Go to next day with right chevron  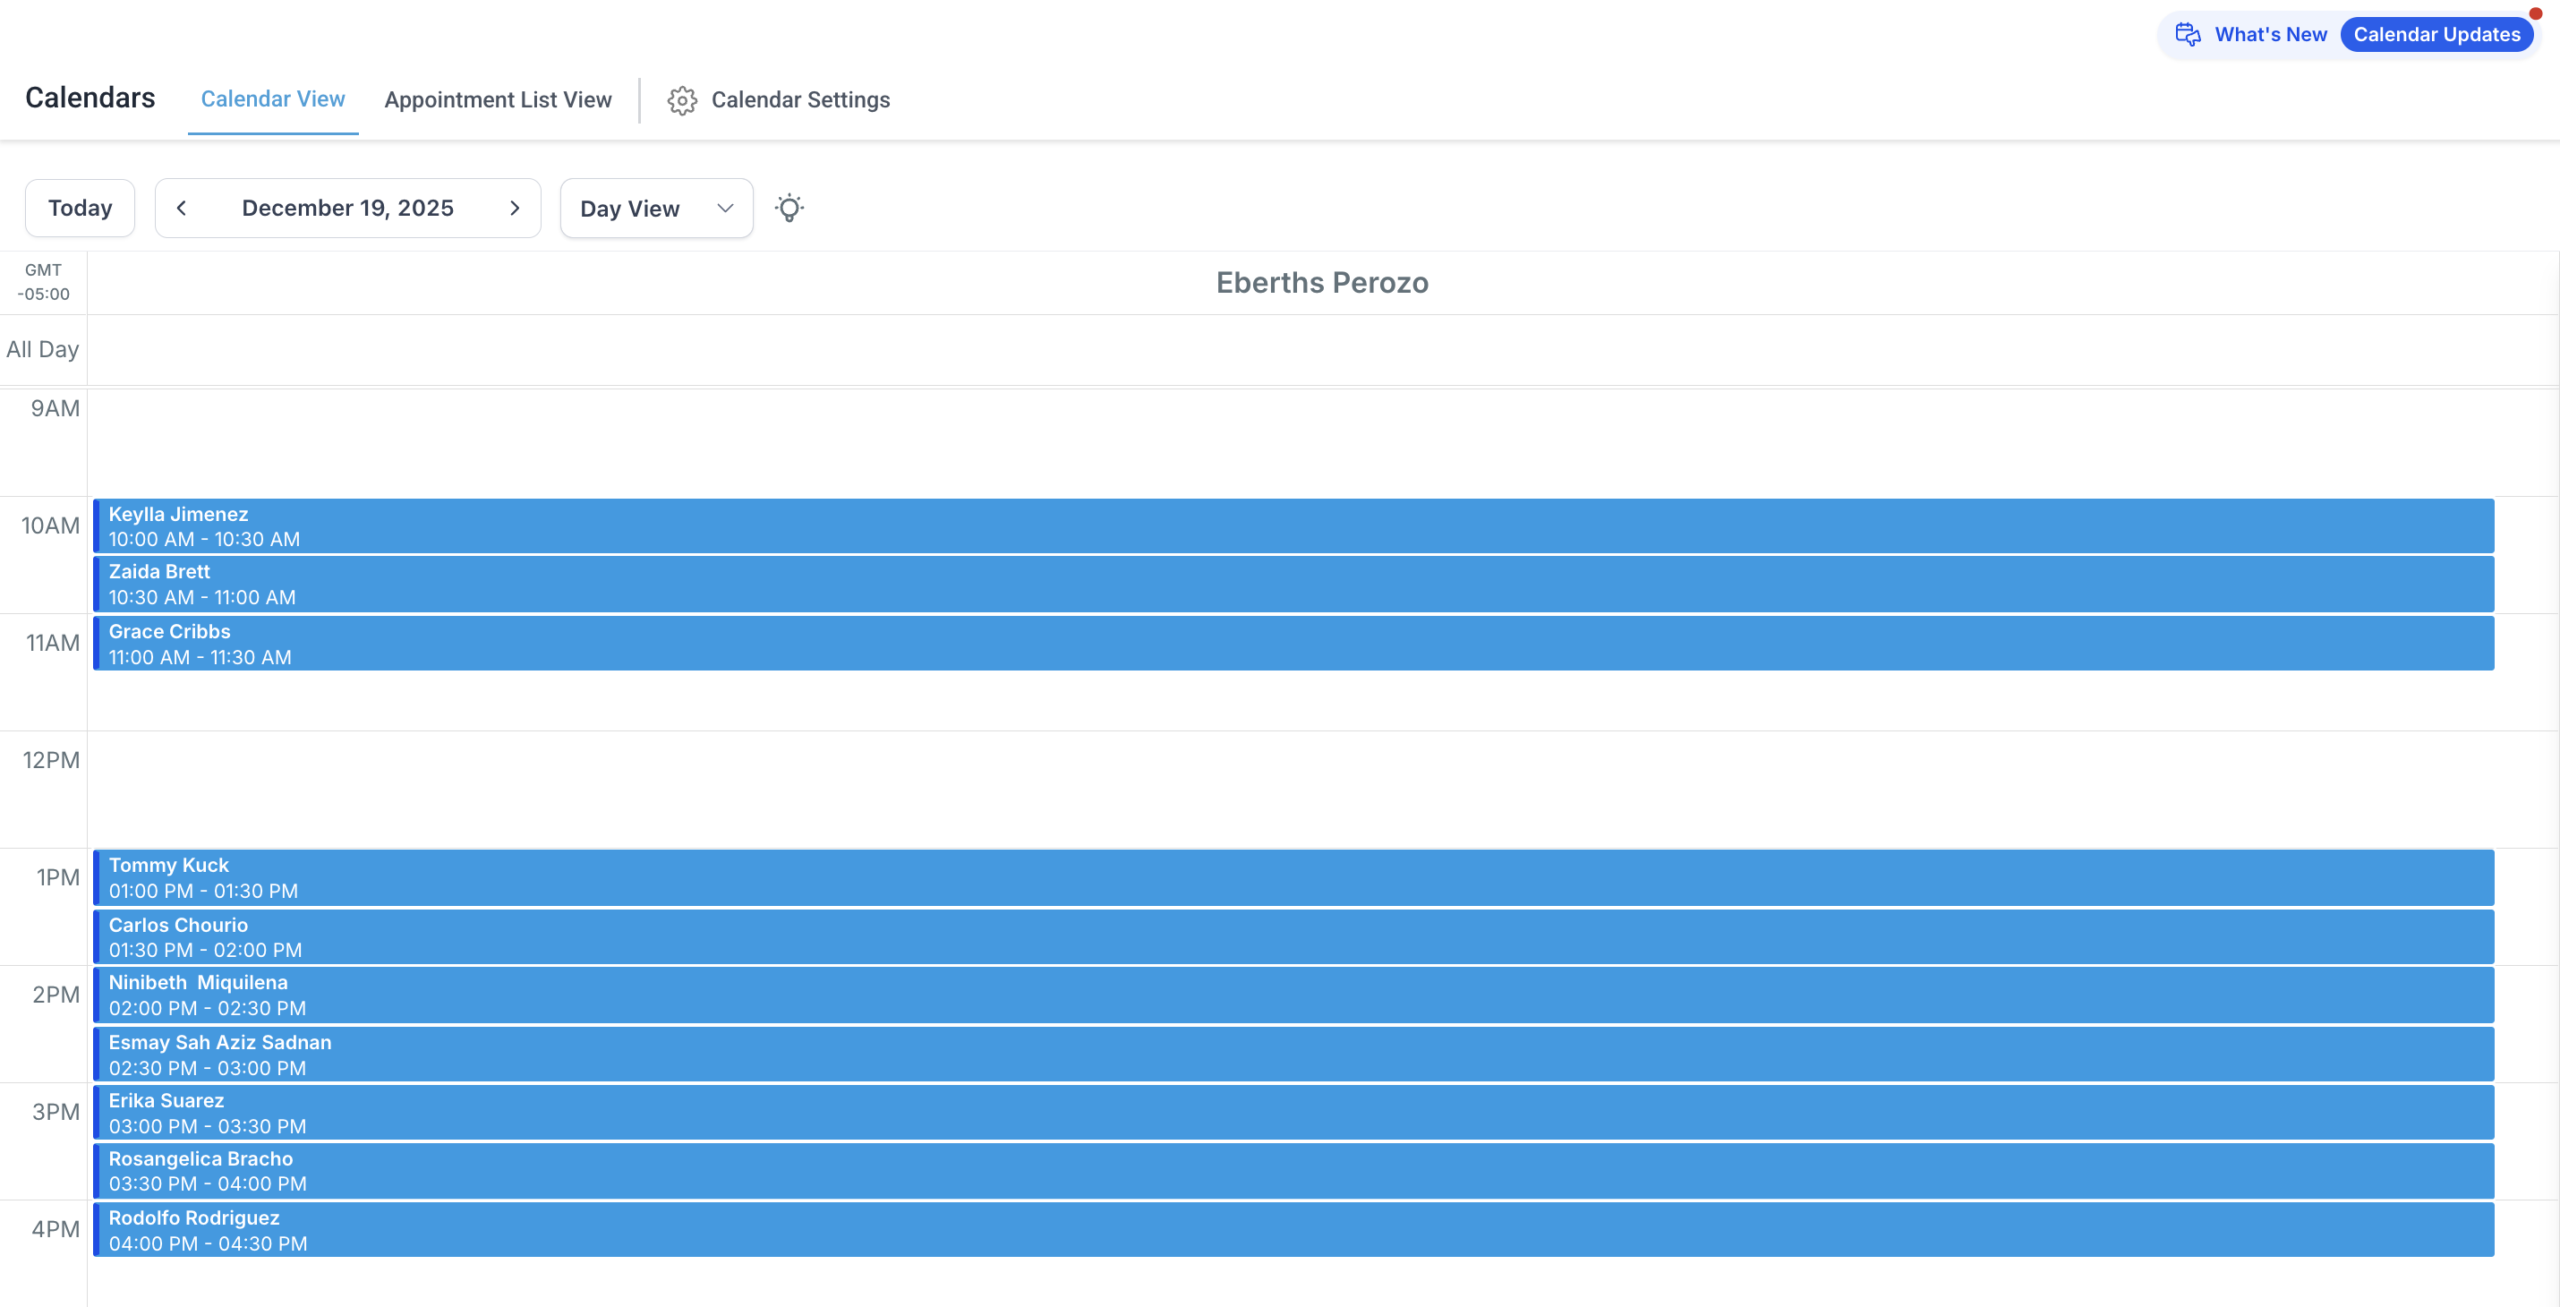515,208
